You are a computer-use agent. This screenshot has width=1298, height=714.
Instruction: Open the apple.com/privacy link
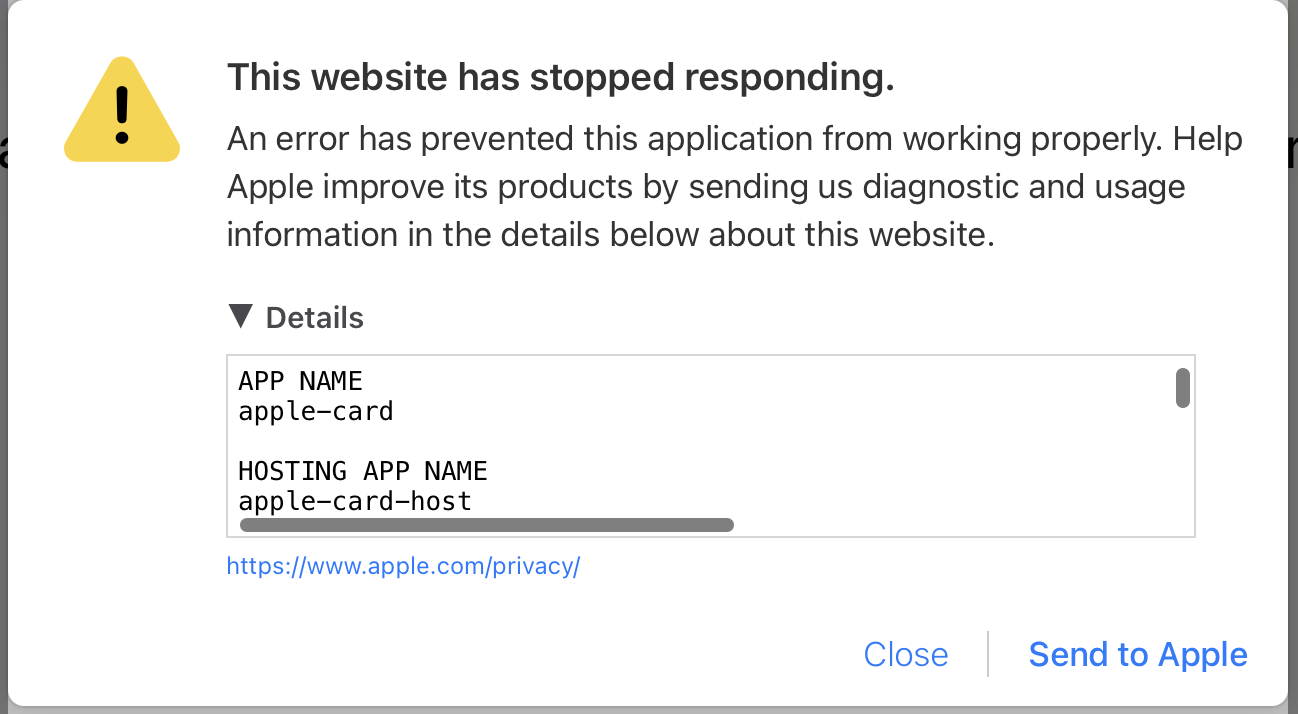403,566
